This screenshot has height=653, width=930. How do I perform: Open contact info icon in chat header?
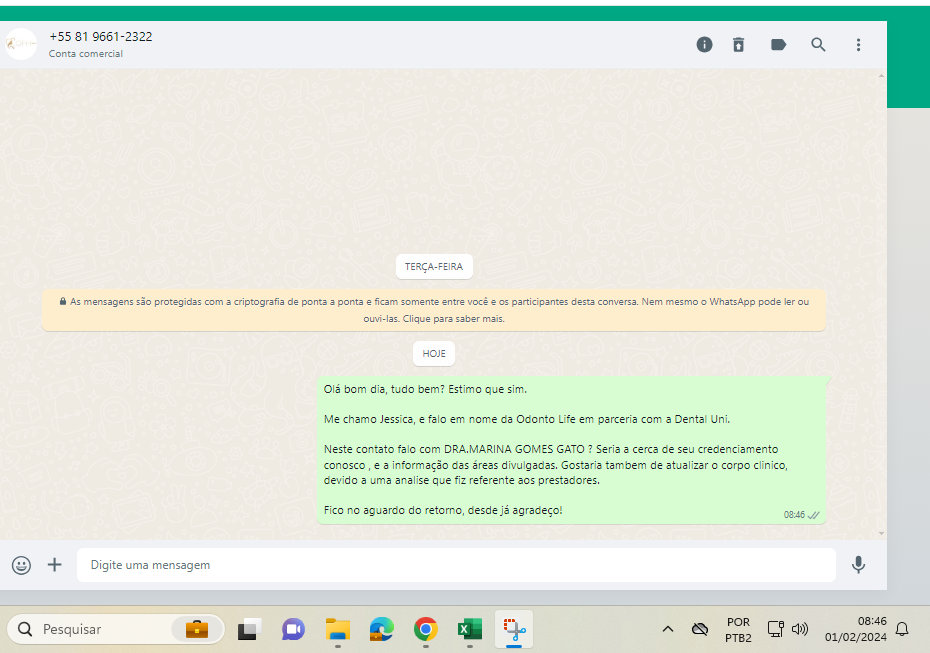pos(704,44)
